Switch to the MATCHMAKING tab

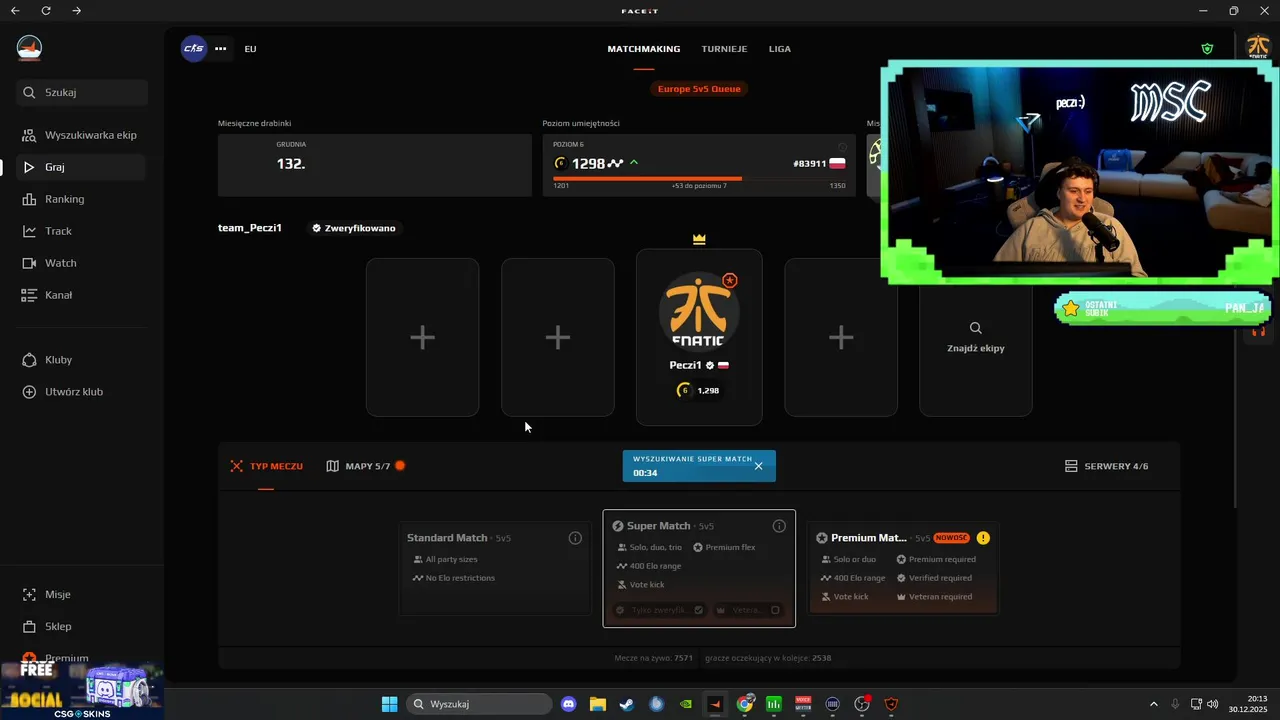[x=644, y=49]
